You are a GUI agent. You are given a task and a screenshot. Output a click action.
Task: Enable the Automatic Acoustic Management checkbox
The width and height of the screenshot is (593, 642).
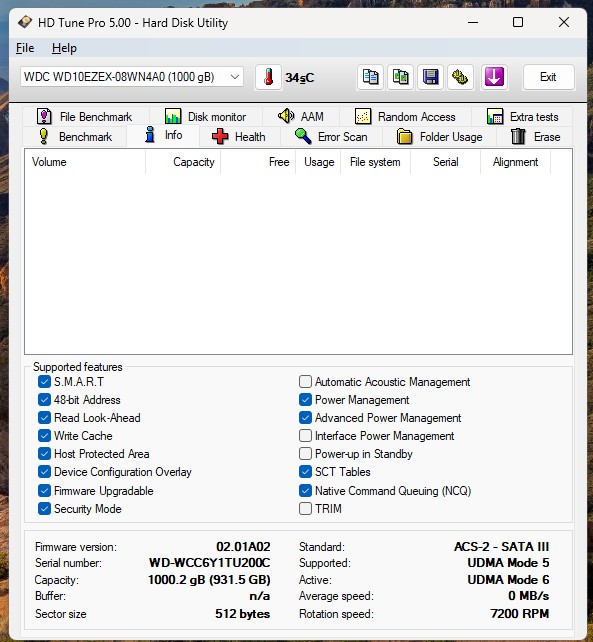tap(305, 382)
